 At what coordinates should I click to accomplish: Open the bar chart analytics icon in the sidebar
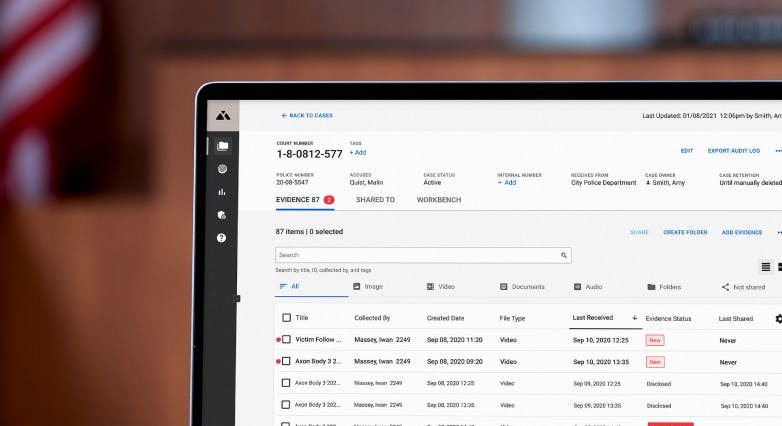222,192
